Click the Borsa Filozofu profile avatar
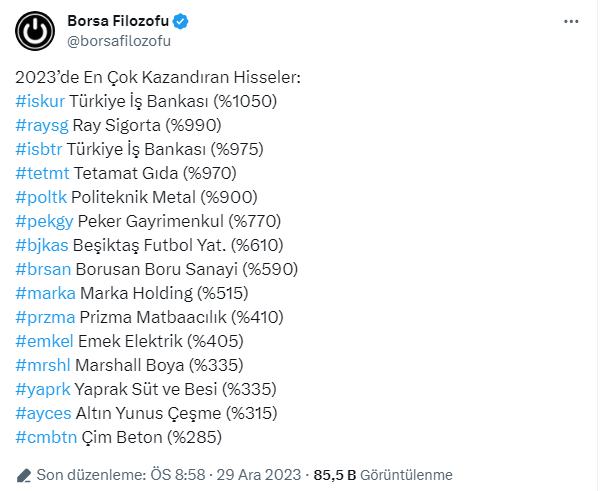Viewport: 600px width, 491px height. tap(35, 30)
